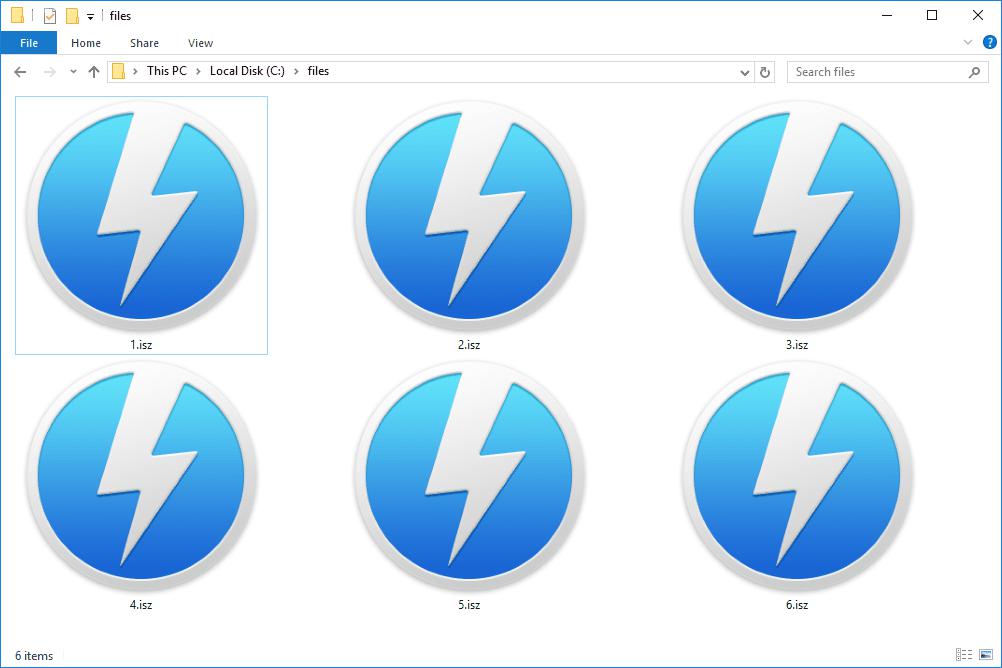Close the files window

pyautogui.click(x=977, y=15)
